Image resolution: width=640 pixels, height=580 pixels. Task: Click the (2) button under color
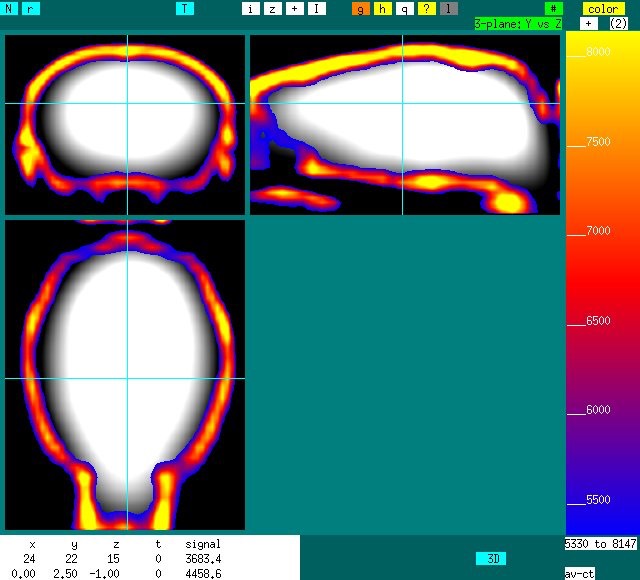[x=618, y=24]
